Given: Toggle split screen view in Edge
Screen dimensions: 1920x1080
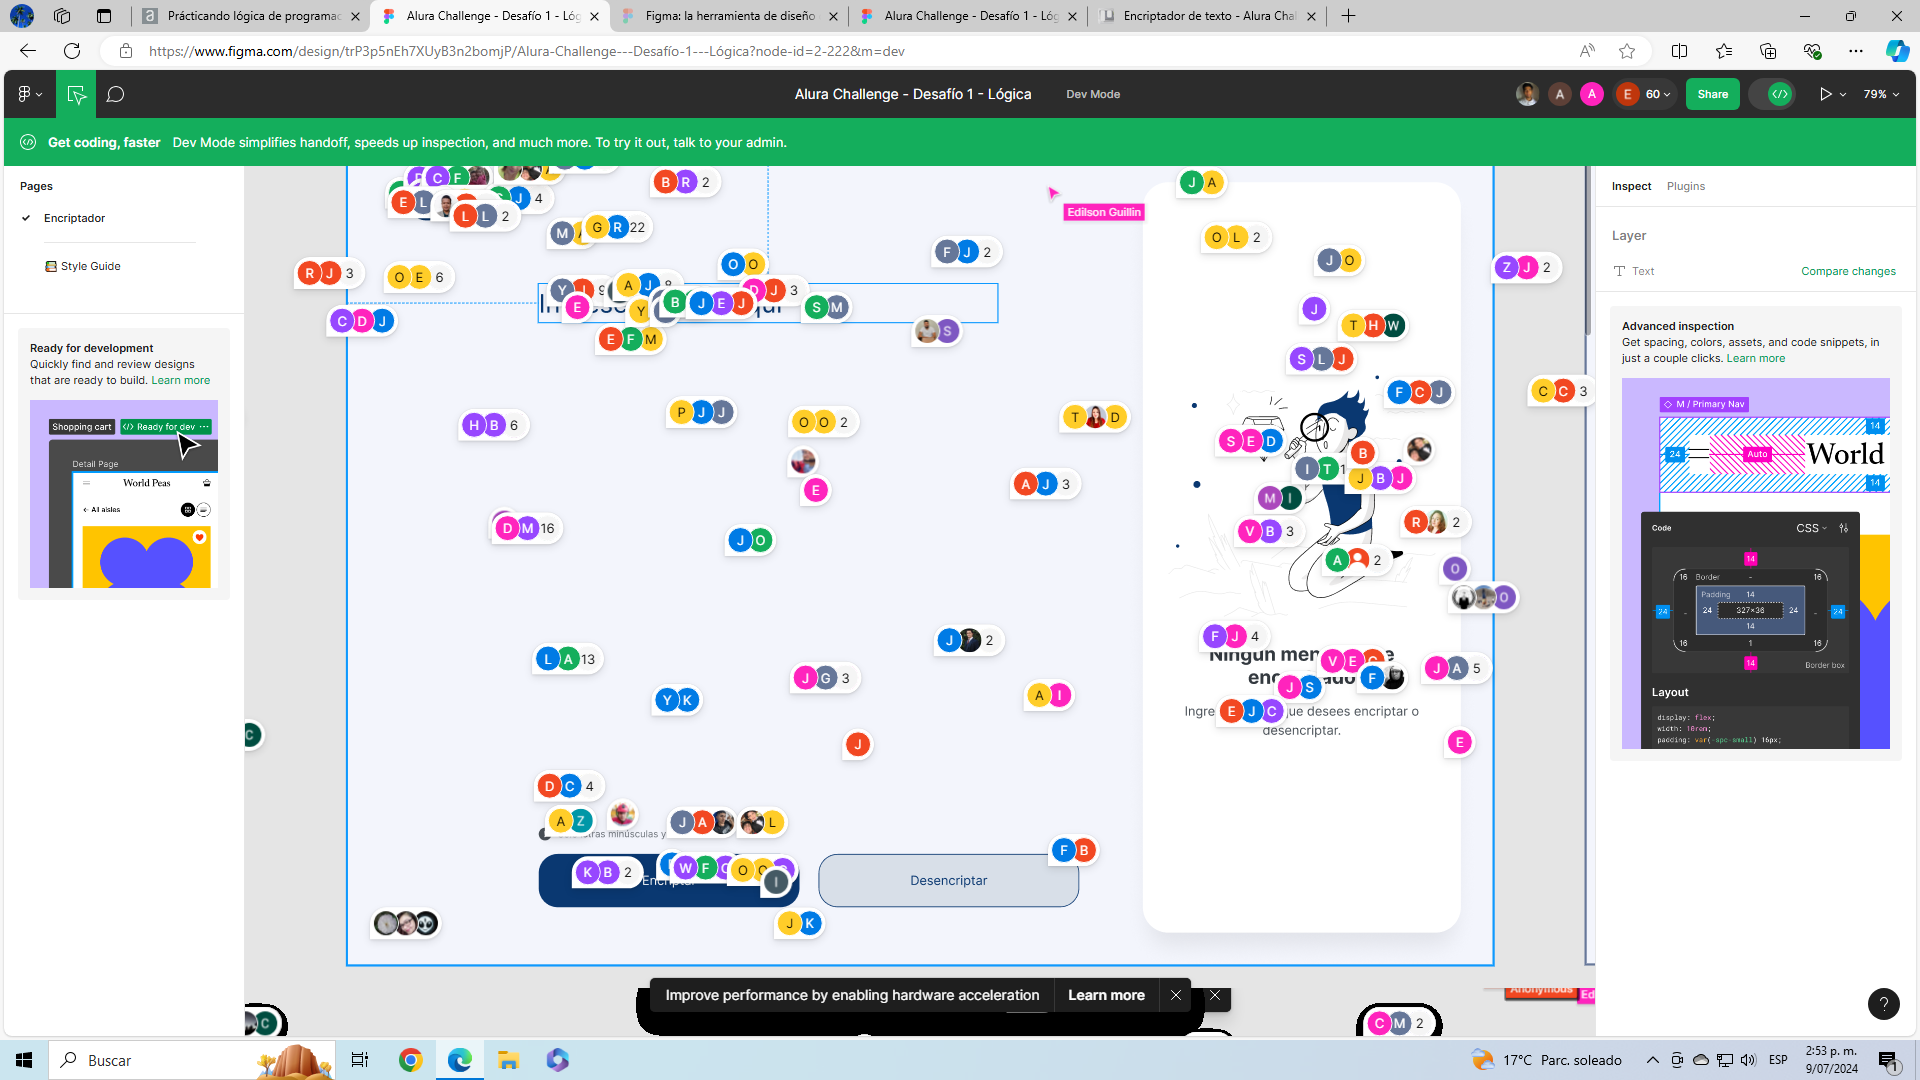Looking at the screenshot, I should pyautogui.click(x=1679, y=51).
